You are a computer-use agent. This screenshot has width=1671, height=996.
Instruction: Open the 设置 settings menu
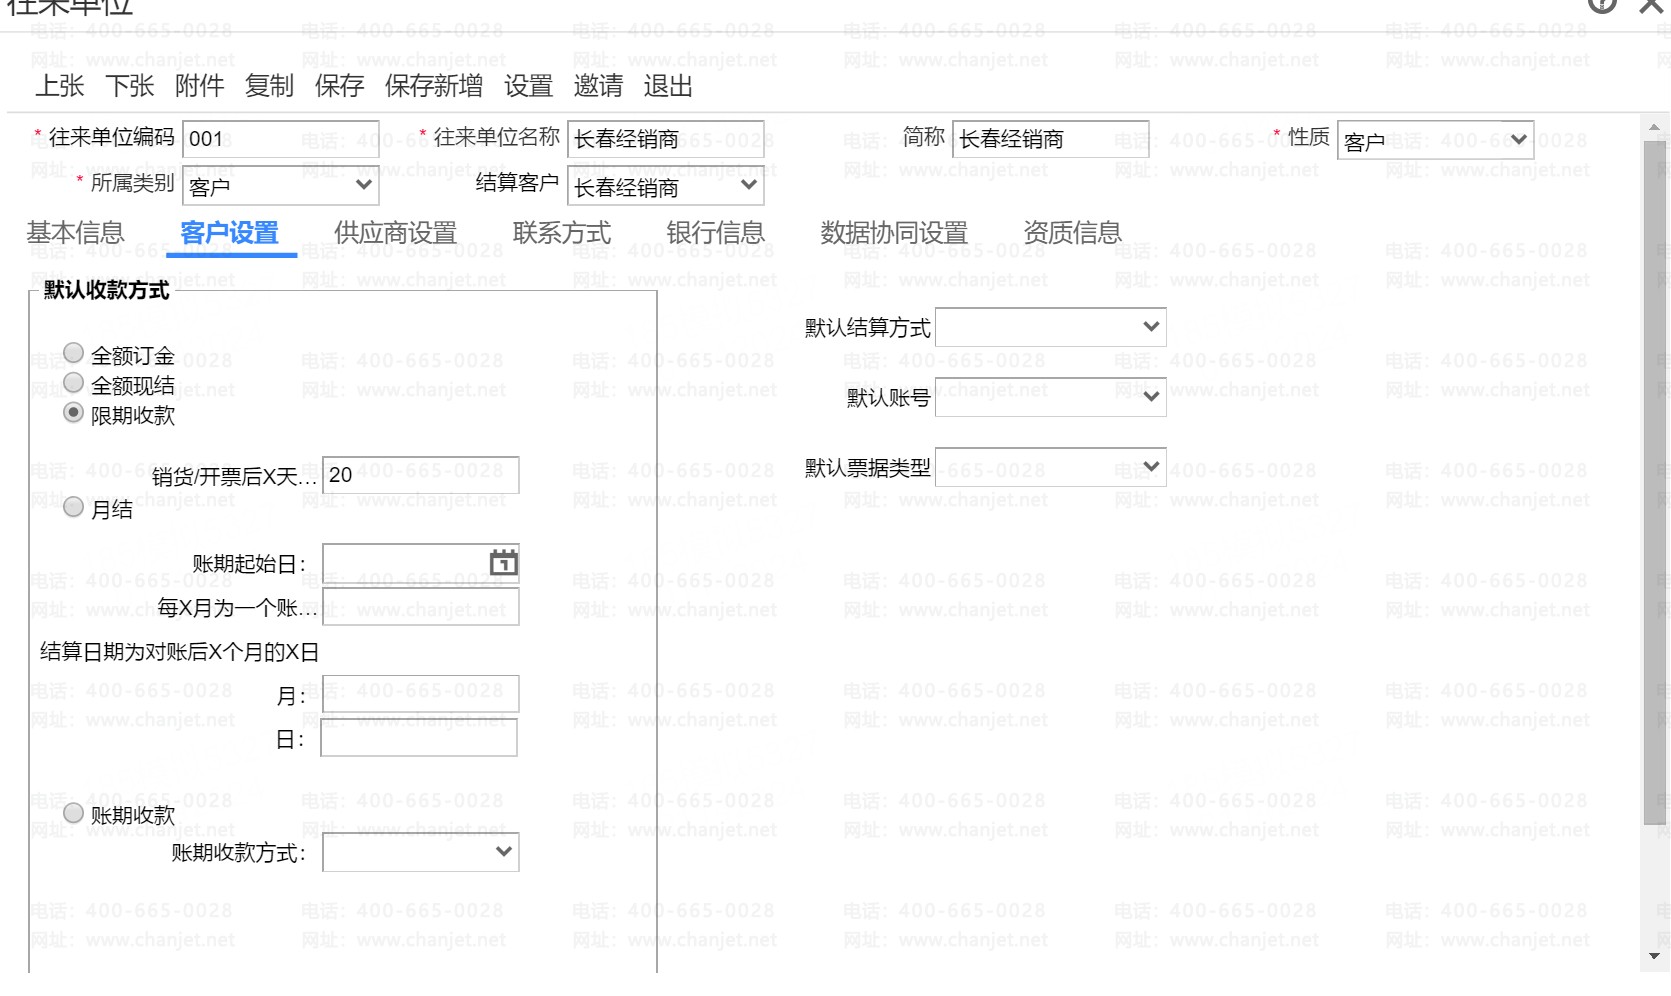click(529, 86)
